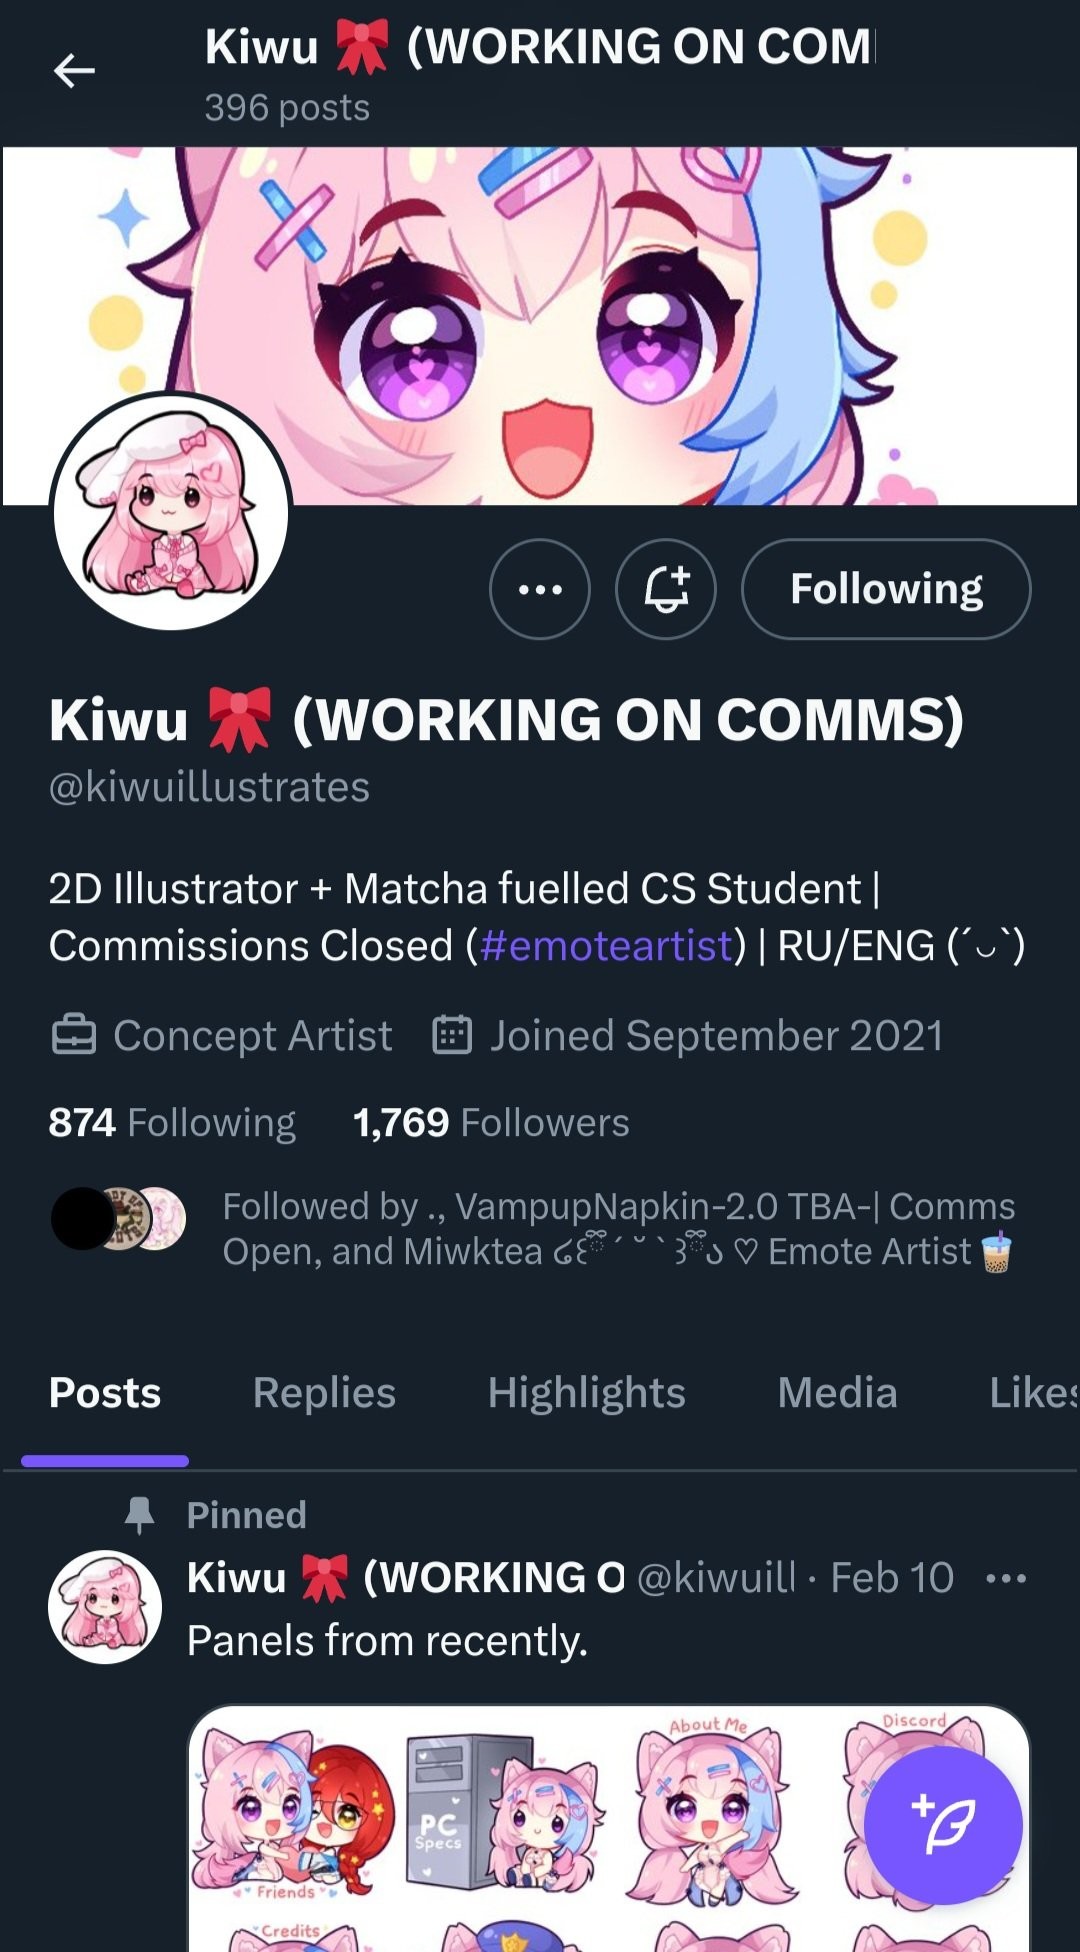Screen dimensions: 1080x1952
Task: Turn on post notifications bell icon
Action: pos(666,589)
